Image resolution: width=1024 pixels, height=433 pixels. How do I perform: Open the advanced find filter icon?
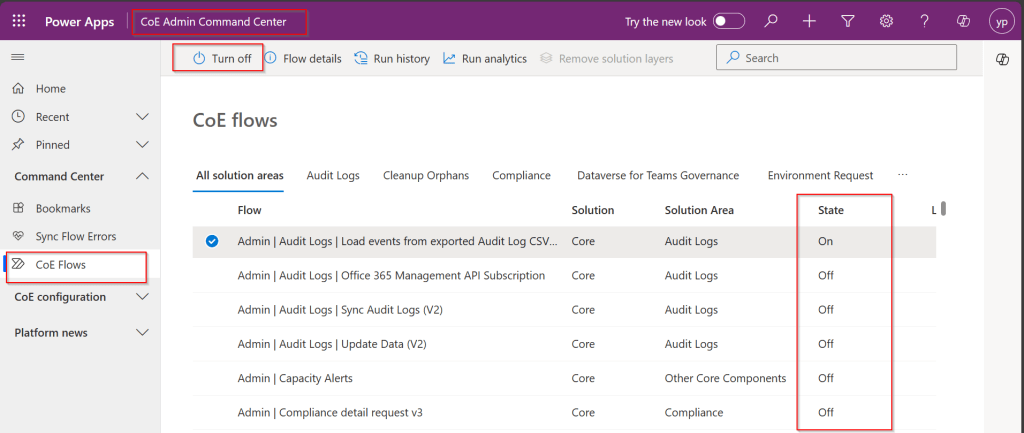pos(847,21)
